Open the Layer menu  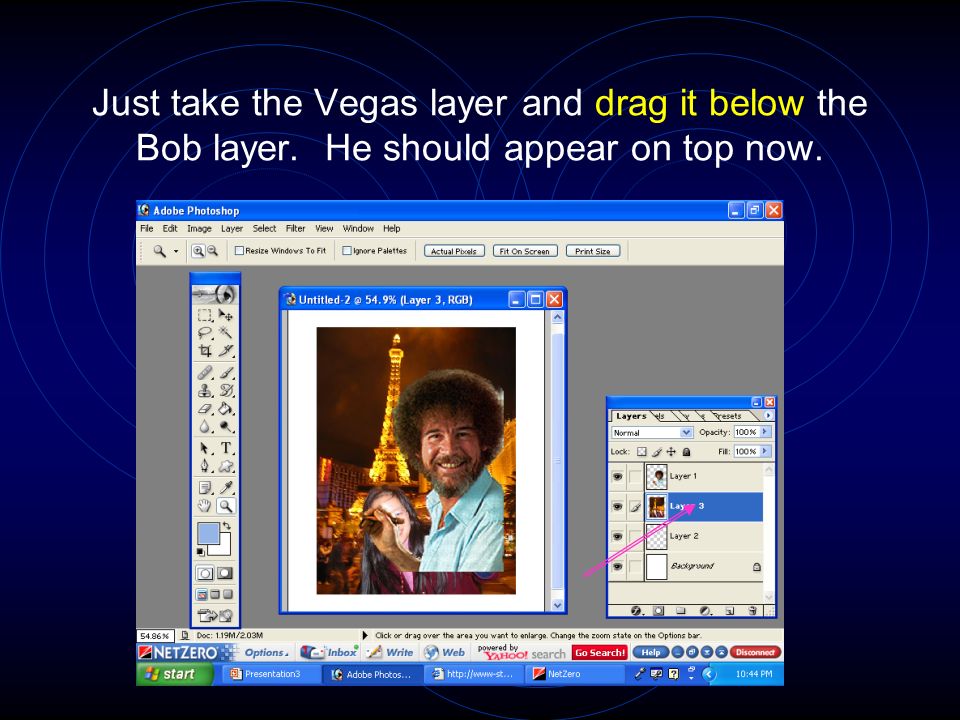point(231,228)
